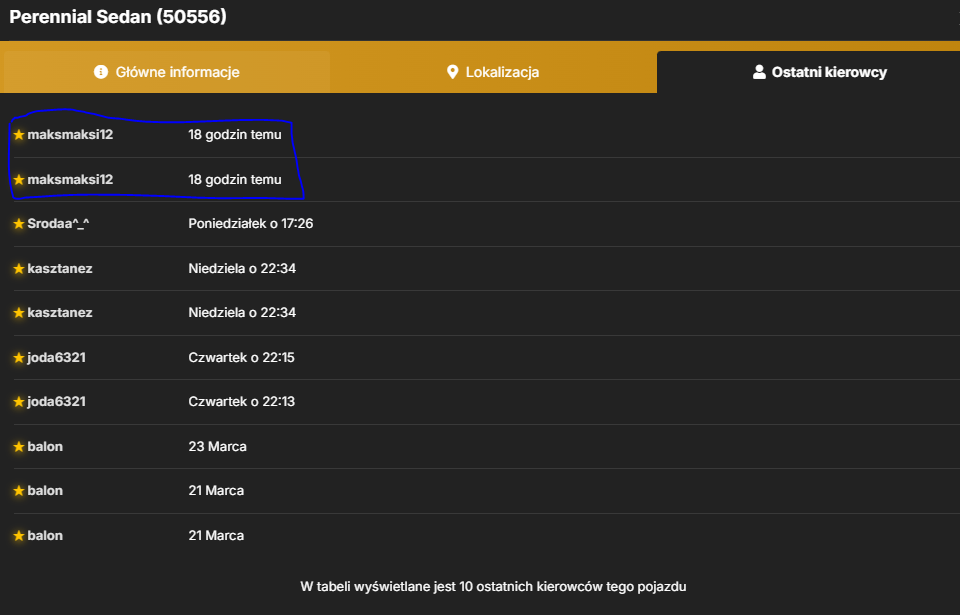The width and height of the screenshot is (960, 615).
Task: Click the Perennial Sedan (50556) title
Action: [118, 17]
